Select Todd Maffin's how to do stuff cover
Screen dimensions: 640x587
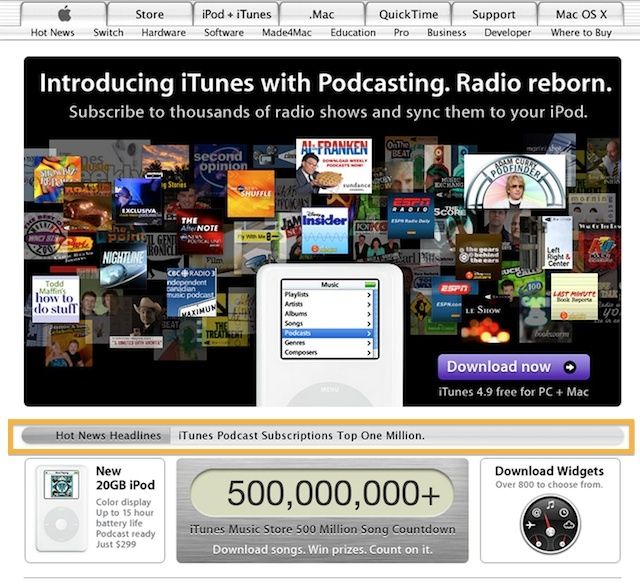point(55,299)
